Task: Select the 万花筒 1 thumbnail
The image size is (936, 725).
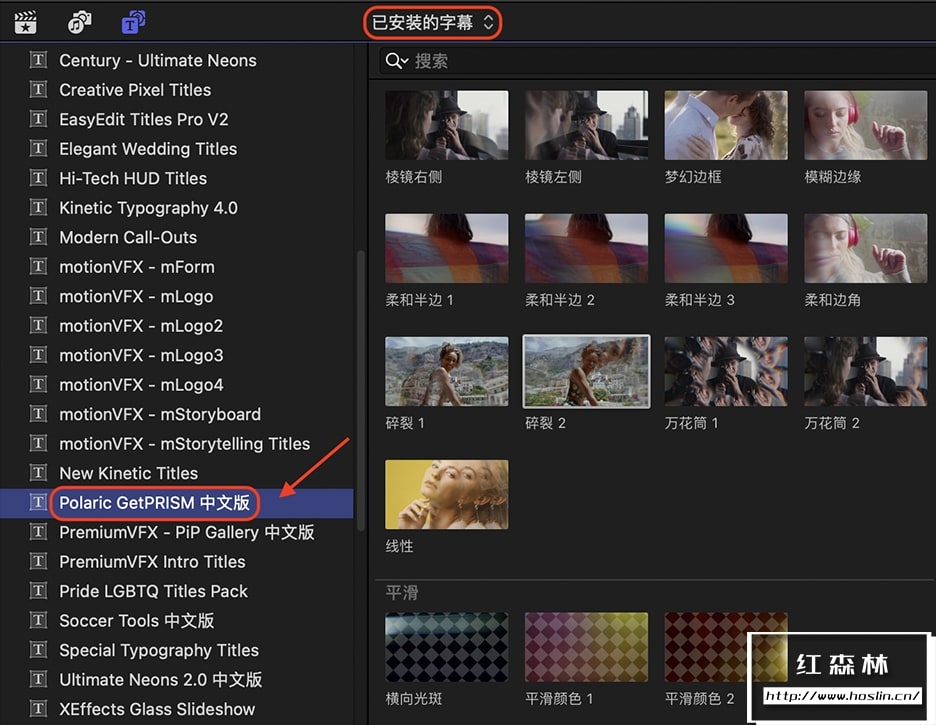Action: 726,371
